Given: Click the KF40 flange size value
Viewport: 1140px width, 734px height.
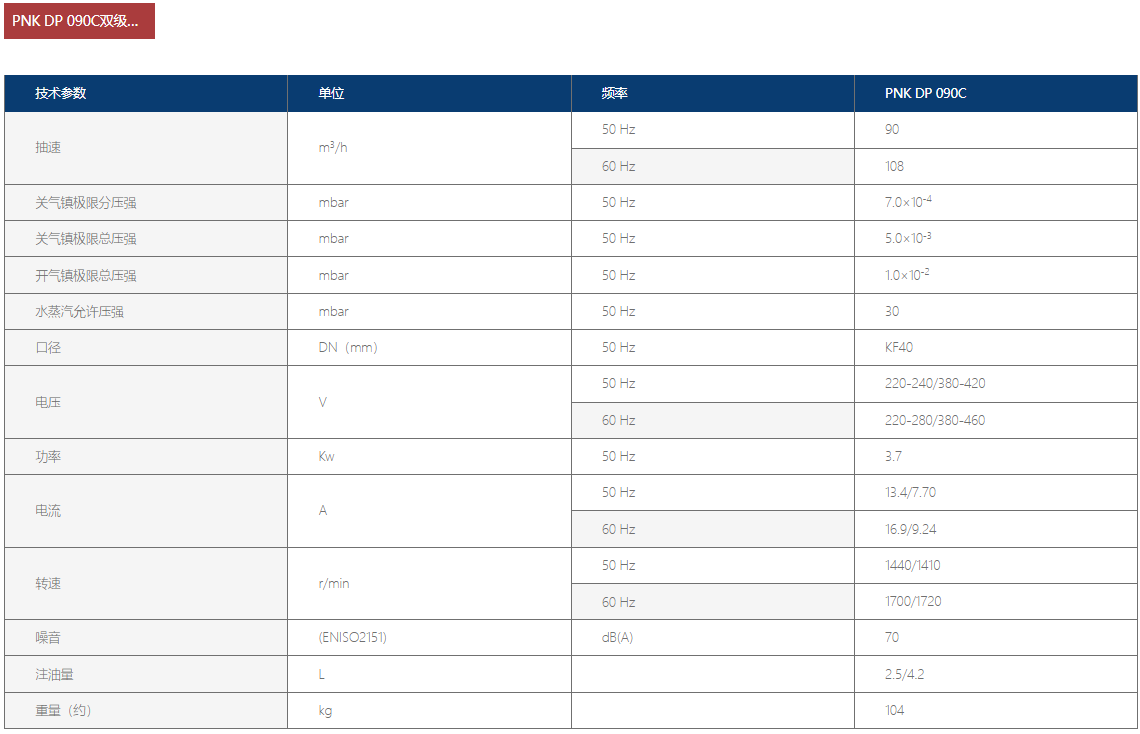Looking at the screenshot, I should (x=899, y=347).
